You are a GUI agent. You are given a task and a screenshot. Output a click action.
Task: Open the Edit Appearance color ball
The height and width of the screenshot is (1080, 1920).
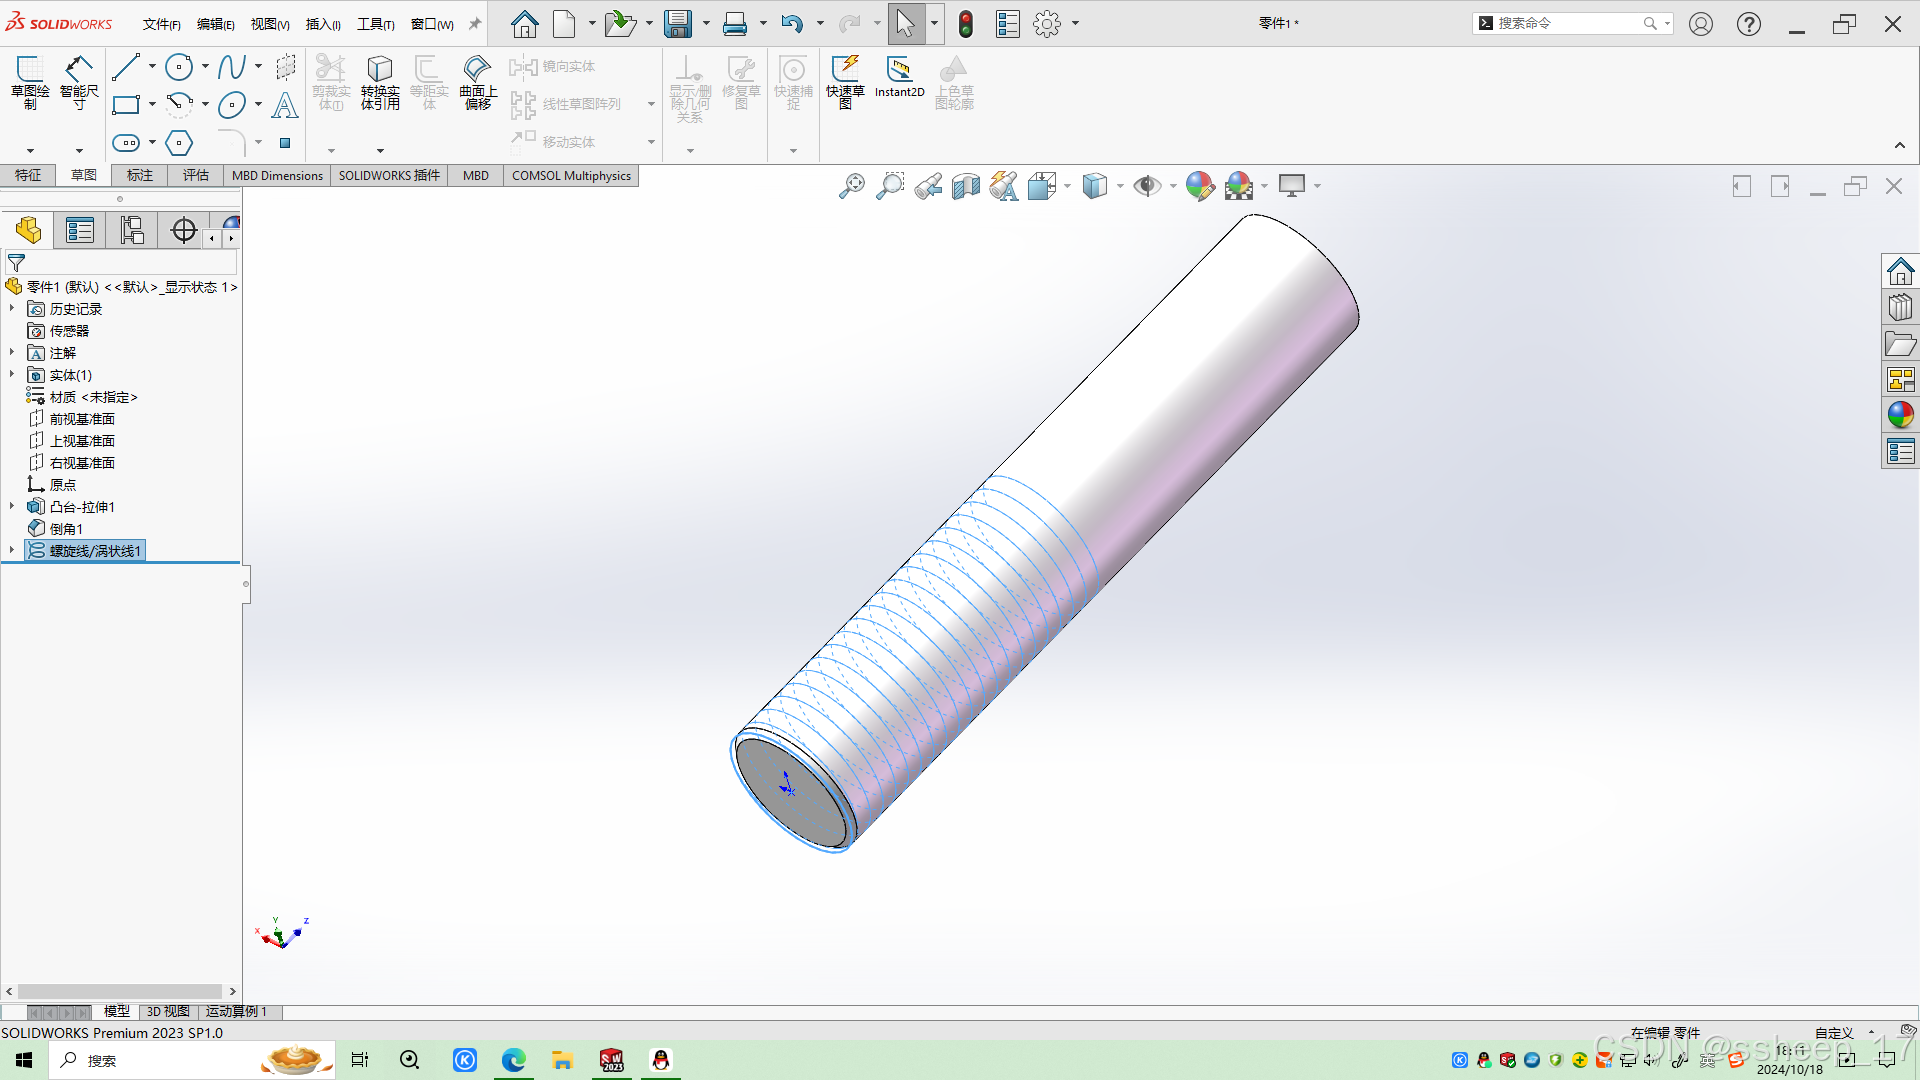tap(1200, 186)
